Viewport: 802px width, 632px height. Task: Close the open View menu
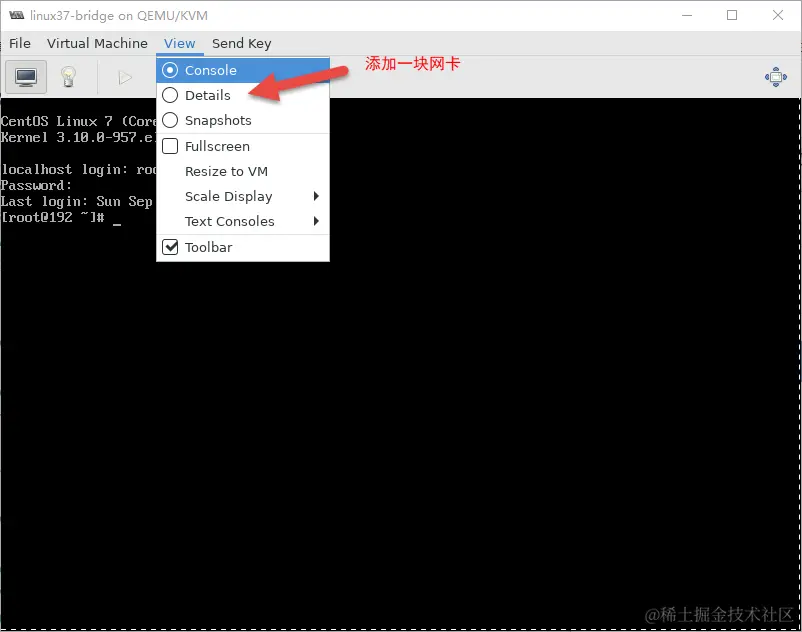pyautogui.click(x=180, y=43)
